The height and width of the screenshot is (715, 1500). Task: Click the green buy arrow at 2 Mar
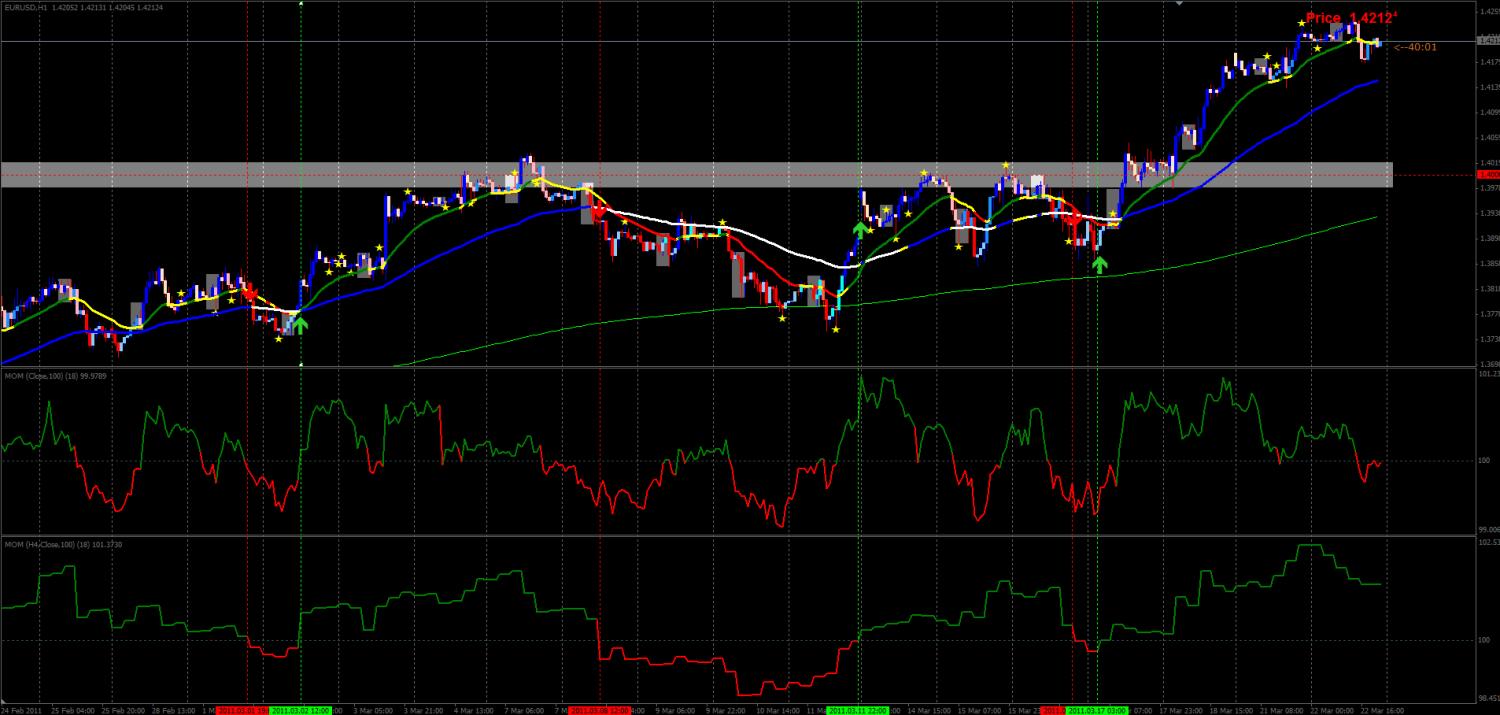click(x=299, y=324)
